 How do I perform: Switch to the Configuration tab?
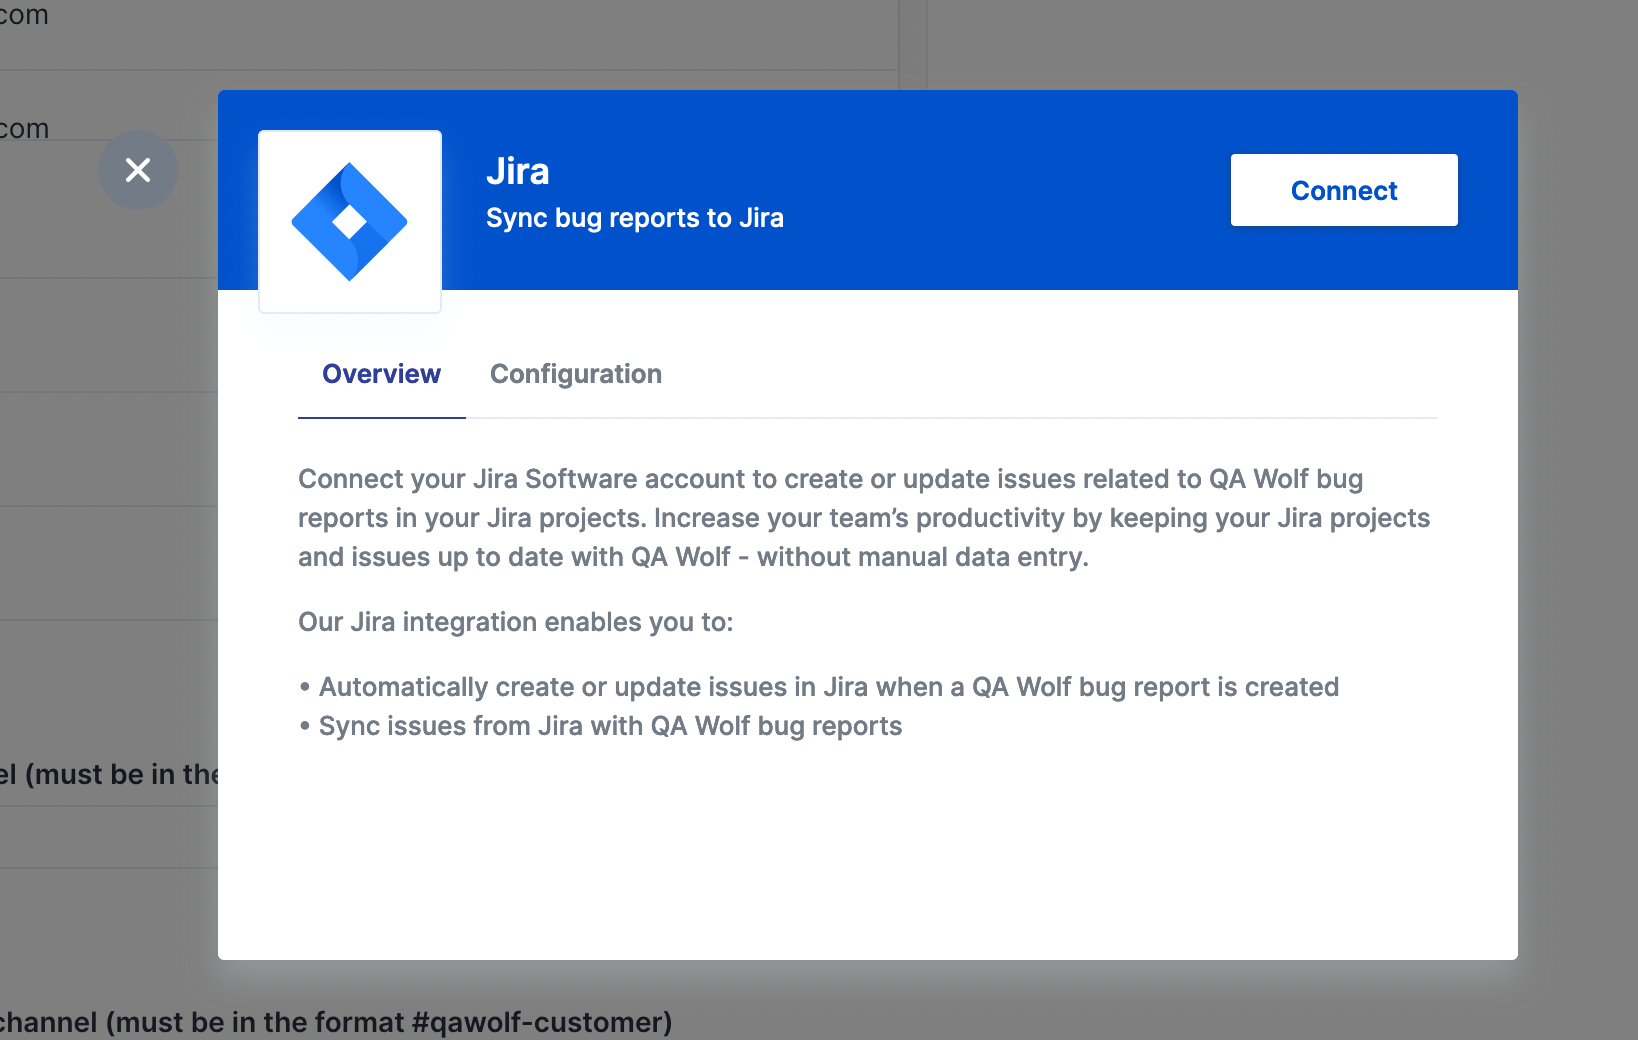(x=576, y=374)
